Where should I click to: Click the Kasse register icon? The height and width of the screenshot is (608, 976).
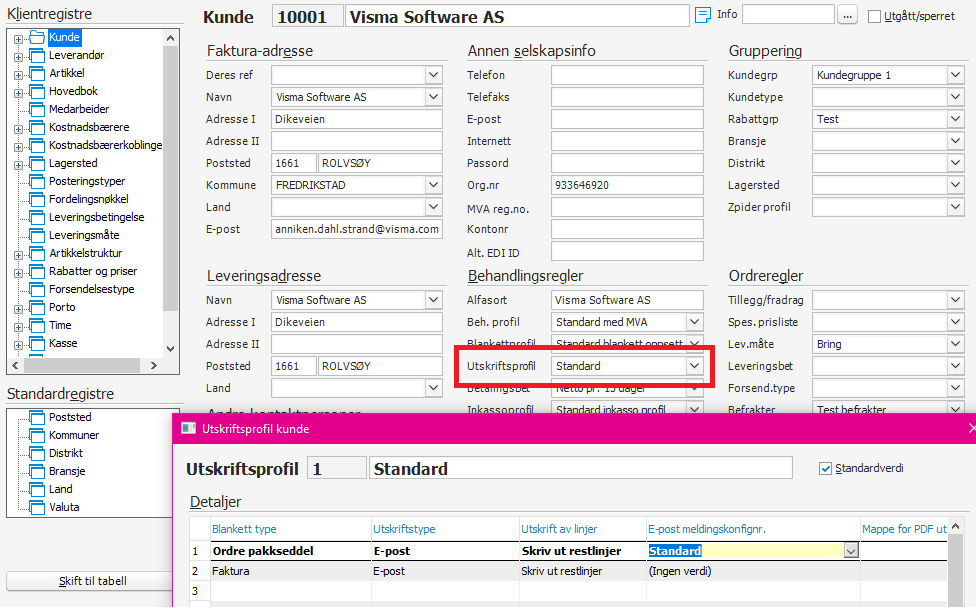(x=37, y=344)
